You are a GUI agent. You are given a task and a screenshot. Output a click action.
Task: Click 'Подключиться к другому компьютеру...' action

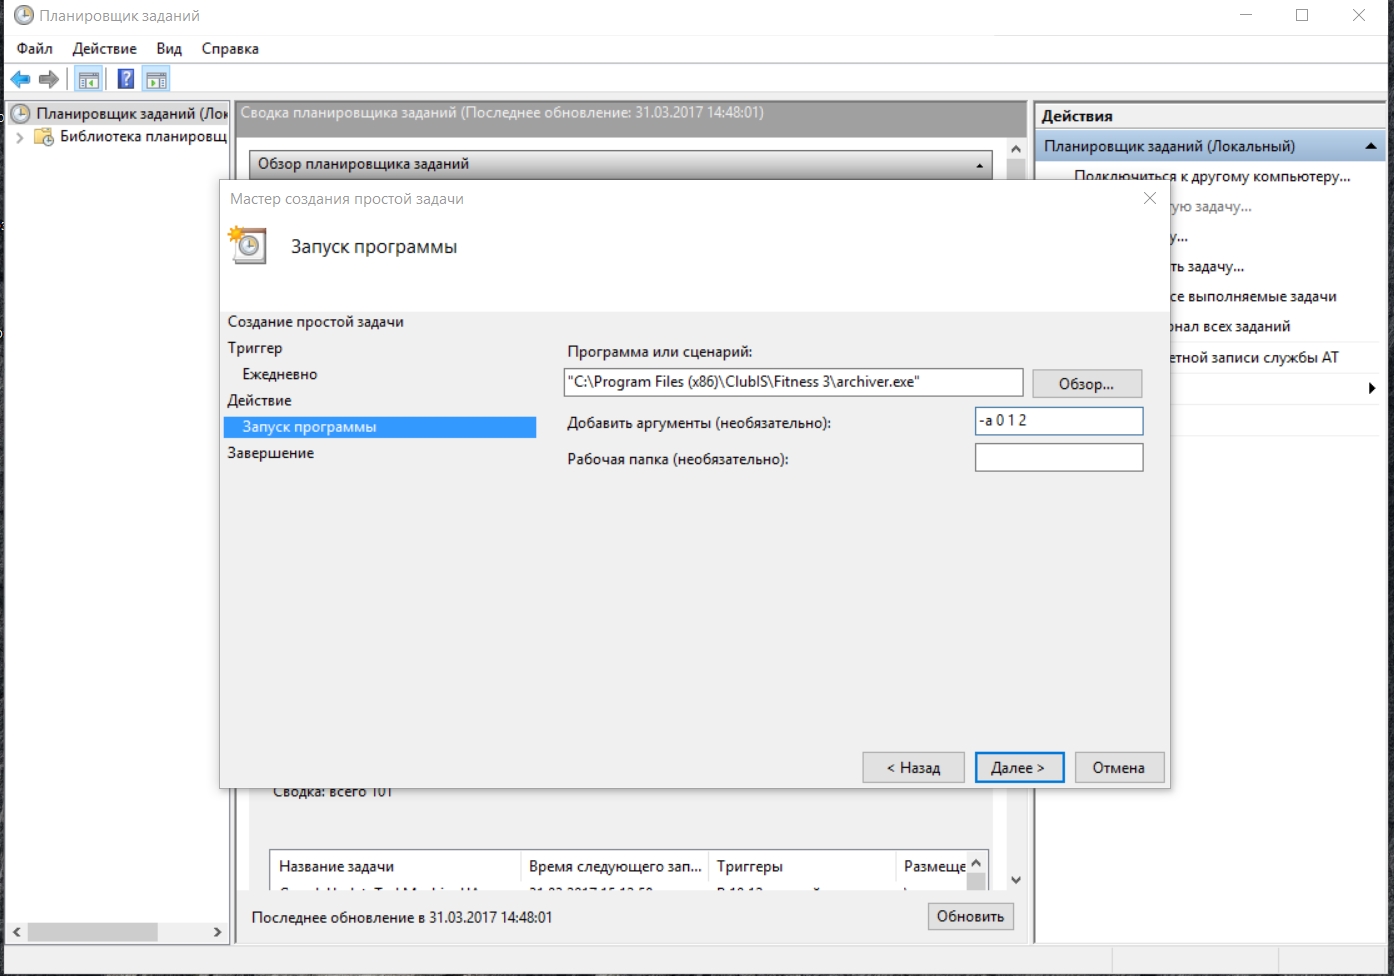1212,176
